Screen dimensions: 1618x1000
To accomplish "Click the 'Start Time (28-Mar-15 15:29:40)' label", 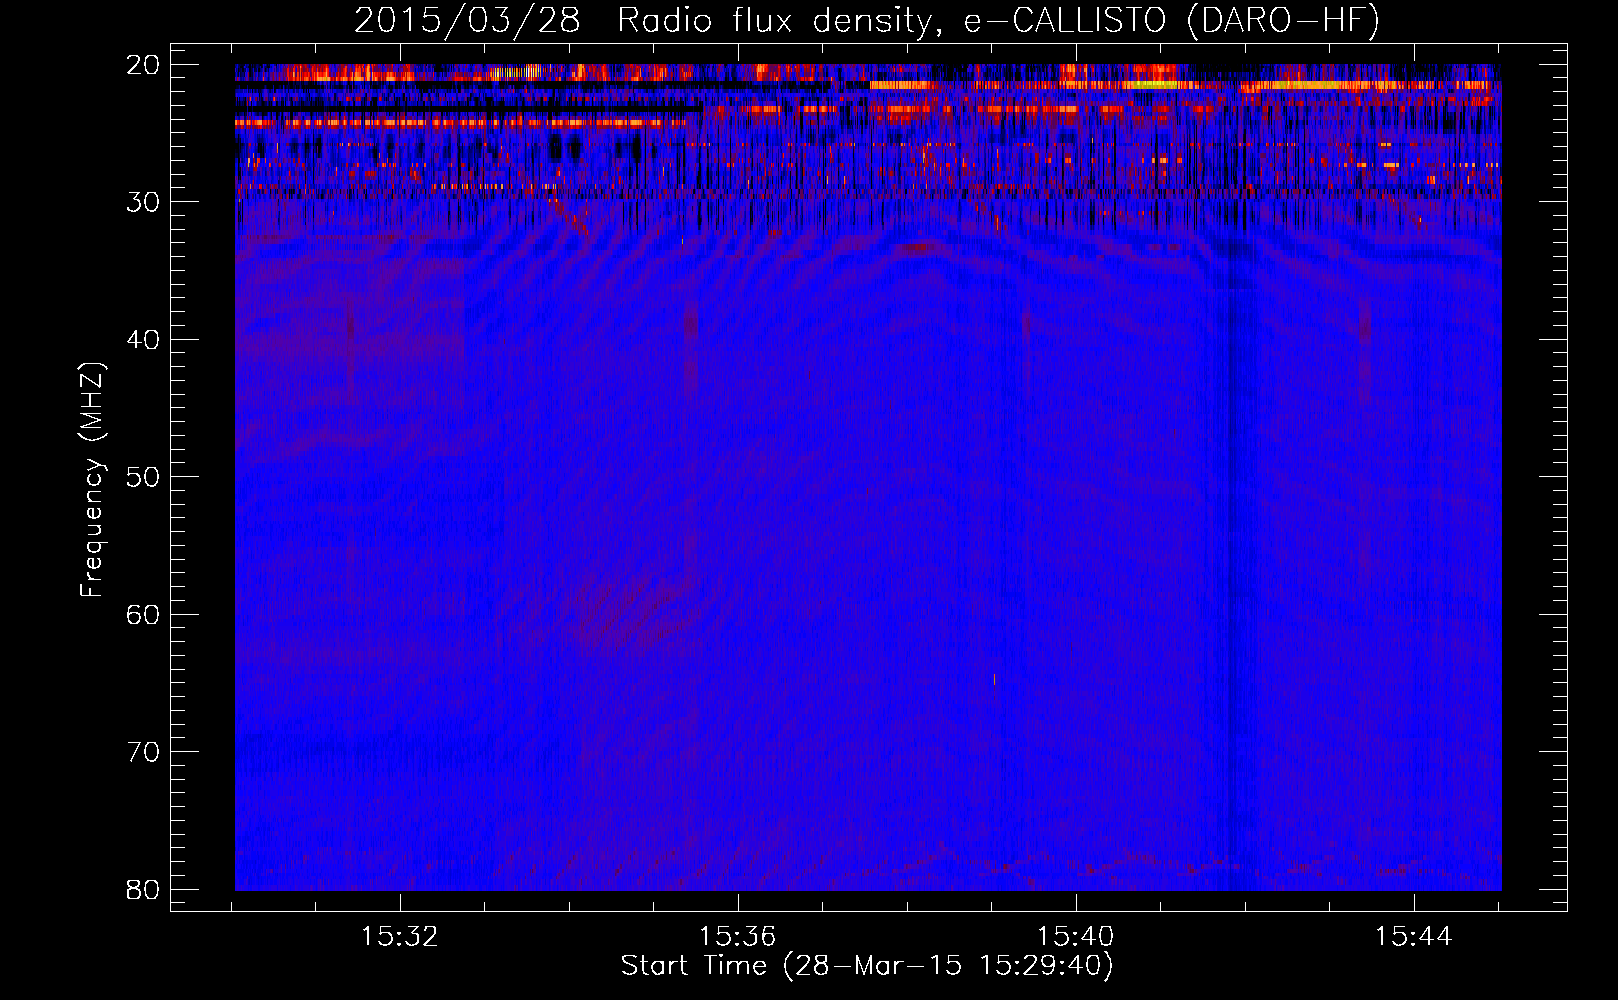I will coord(867,966).
